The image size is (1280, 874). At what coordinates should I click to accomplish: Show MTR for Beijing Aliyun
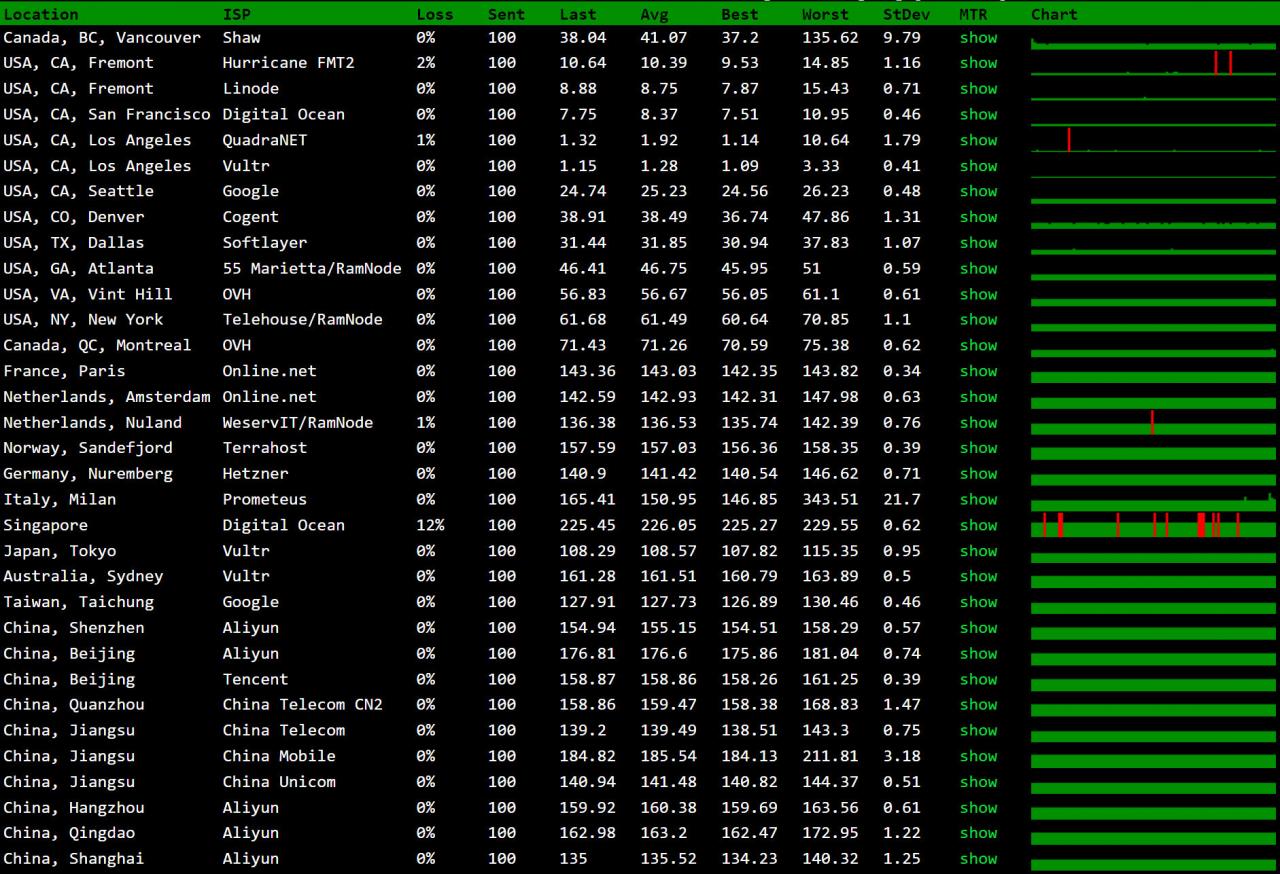point(978,654)
